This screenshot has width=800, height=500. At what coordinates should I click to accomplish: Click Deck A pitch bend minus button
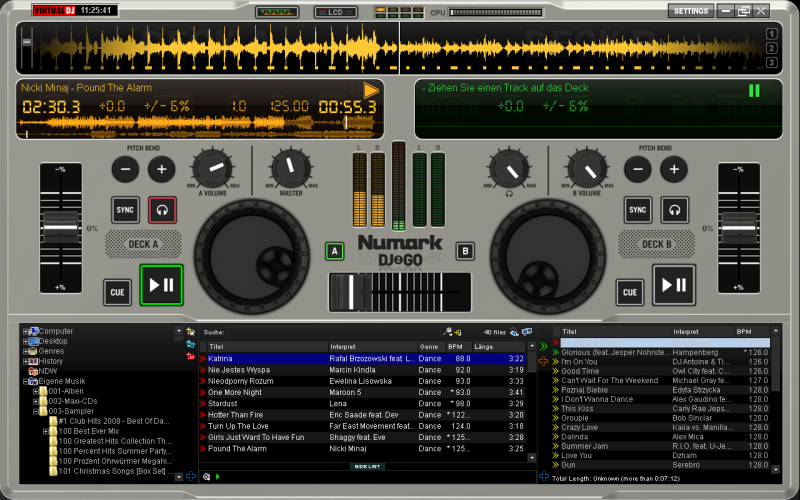click(x=126, y=169)
